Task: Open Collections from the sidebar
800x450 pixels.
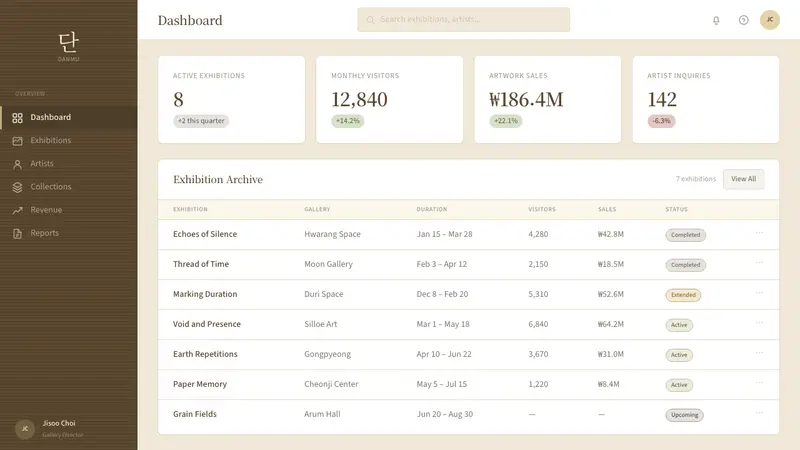Action: point(68,187)
